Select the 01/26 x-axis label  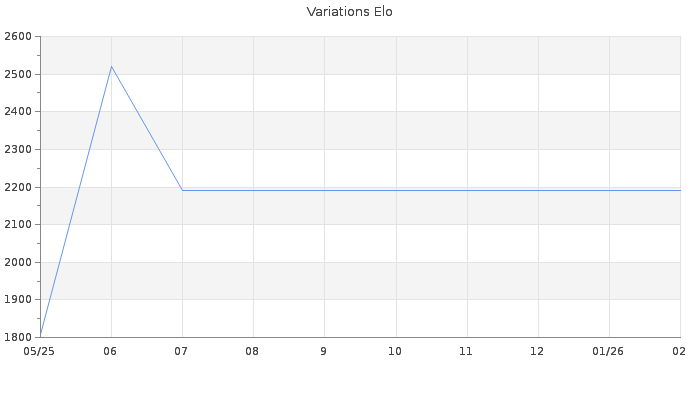[608, 351]
